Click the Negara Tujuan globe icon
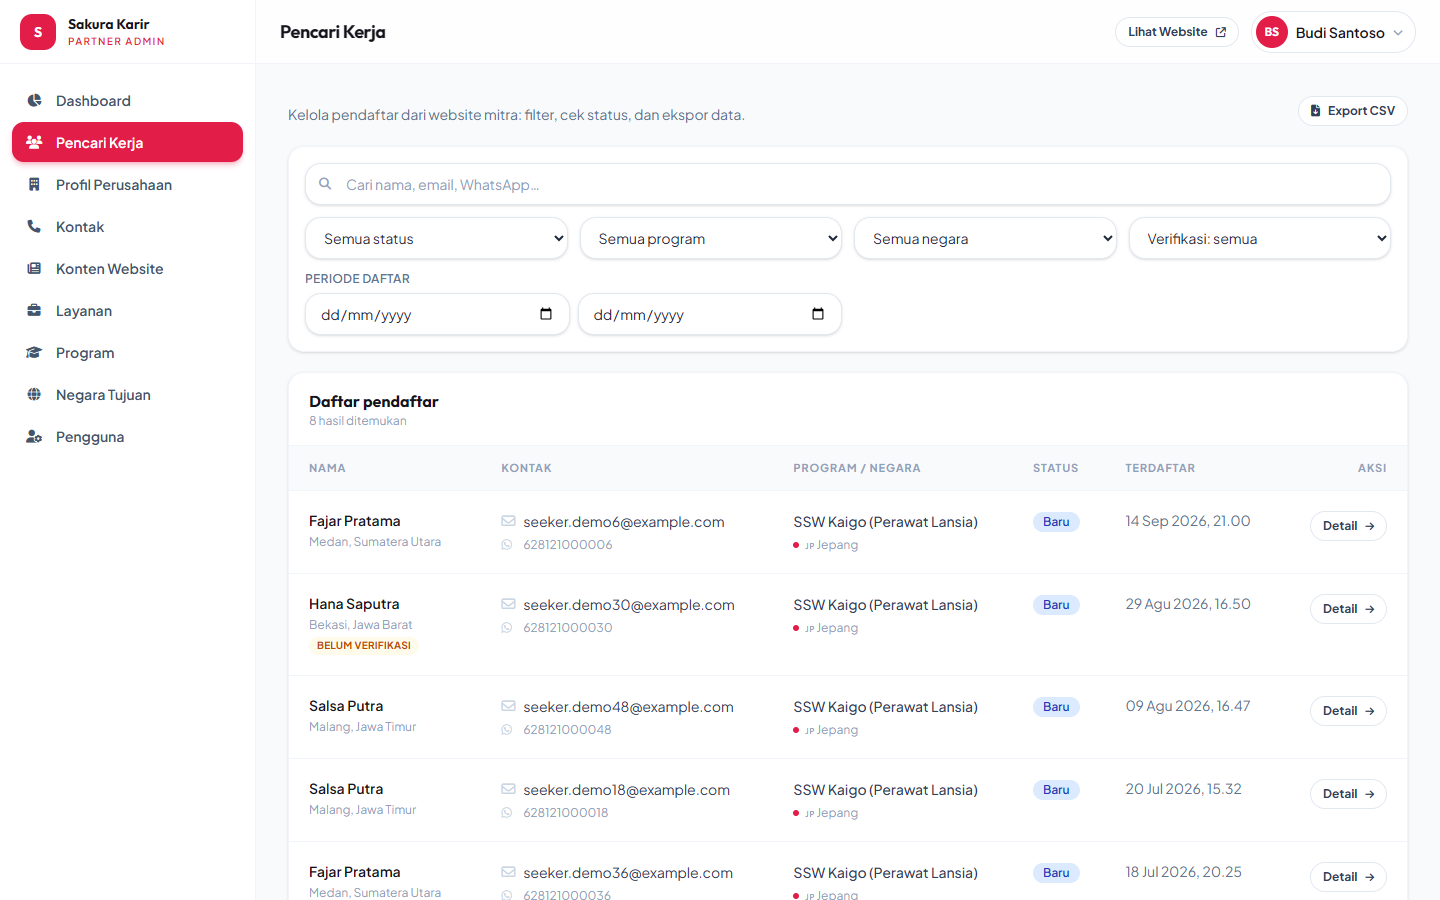 pos(34,395)
